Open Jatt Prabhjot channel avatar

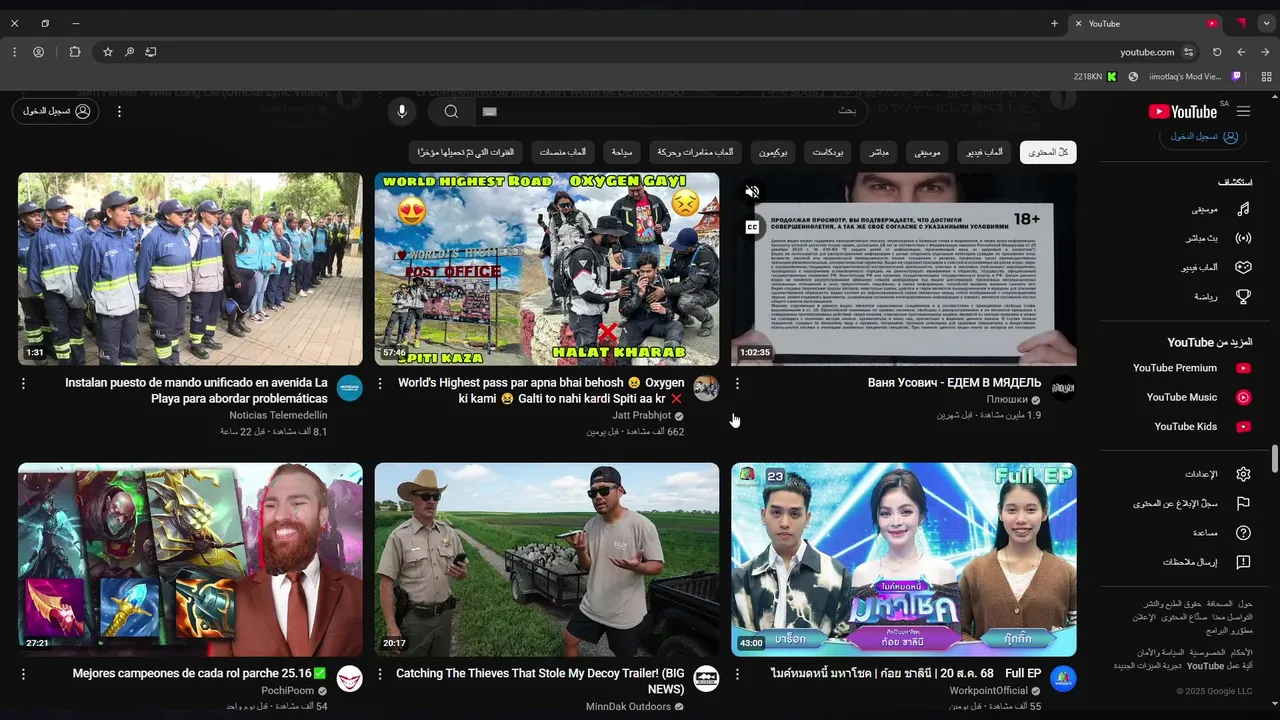click(x=706, y=388)
